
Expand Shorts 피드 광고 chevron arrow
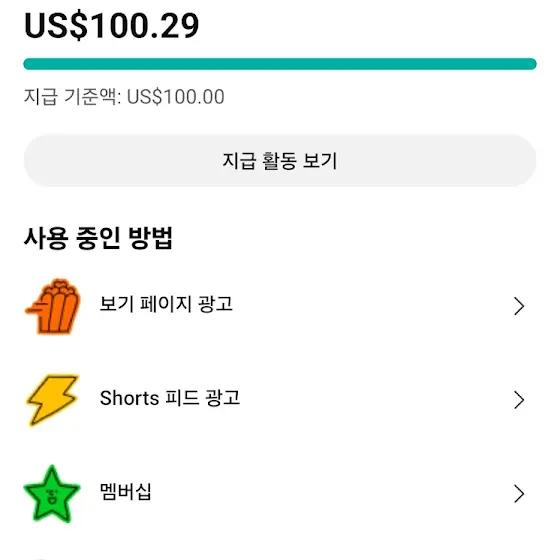click(519, 400)
